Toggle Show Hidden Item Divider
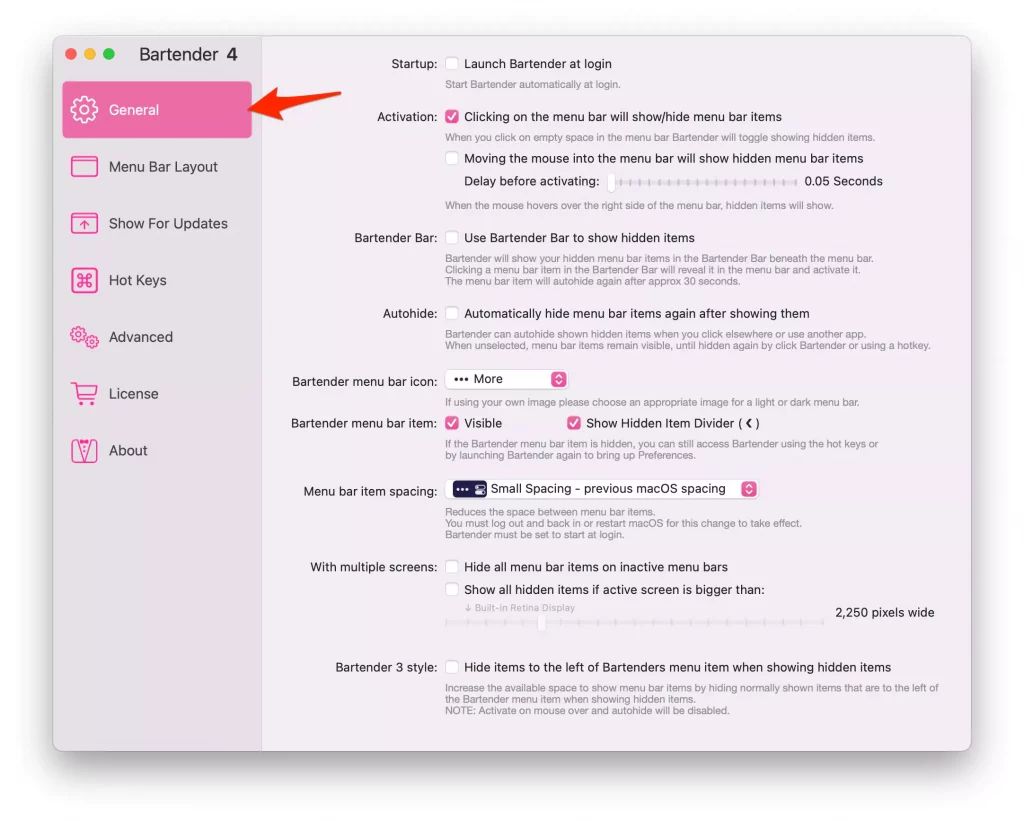The width and height of the screenshot is (1024, 821). click(573, 422)
